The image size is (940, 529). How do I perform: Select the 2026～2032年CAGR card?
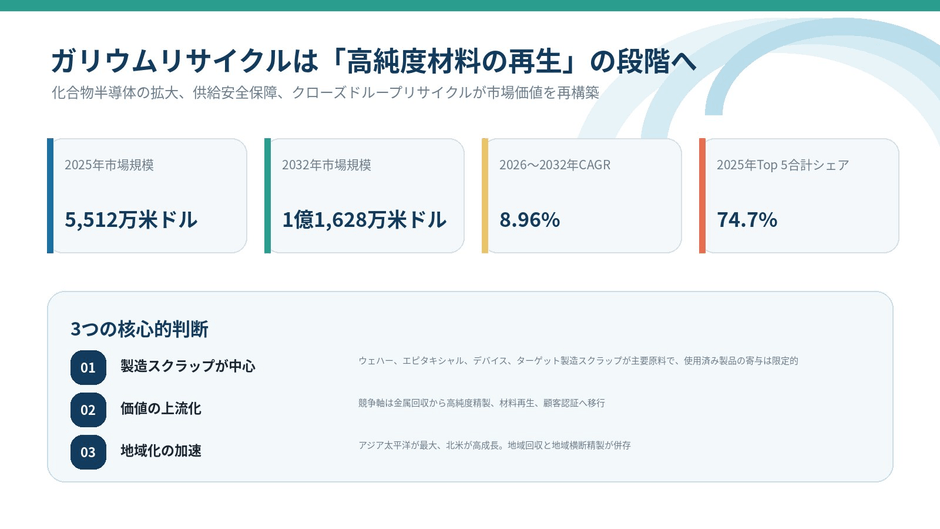click(582, 196)
